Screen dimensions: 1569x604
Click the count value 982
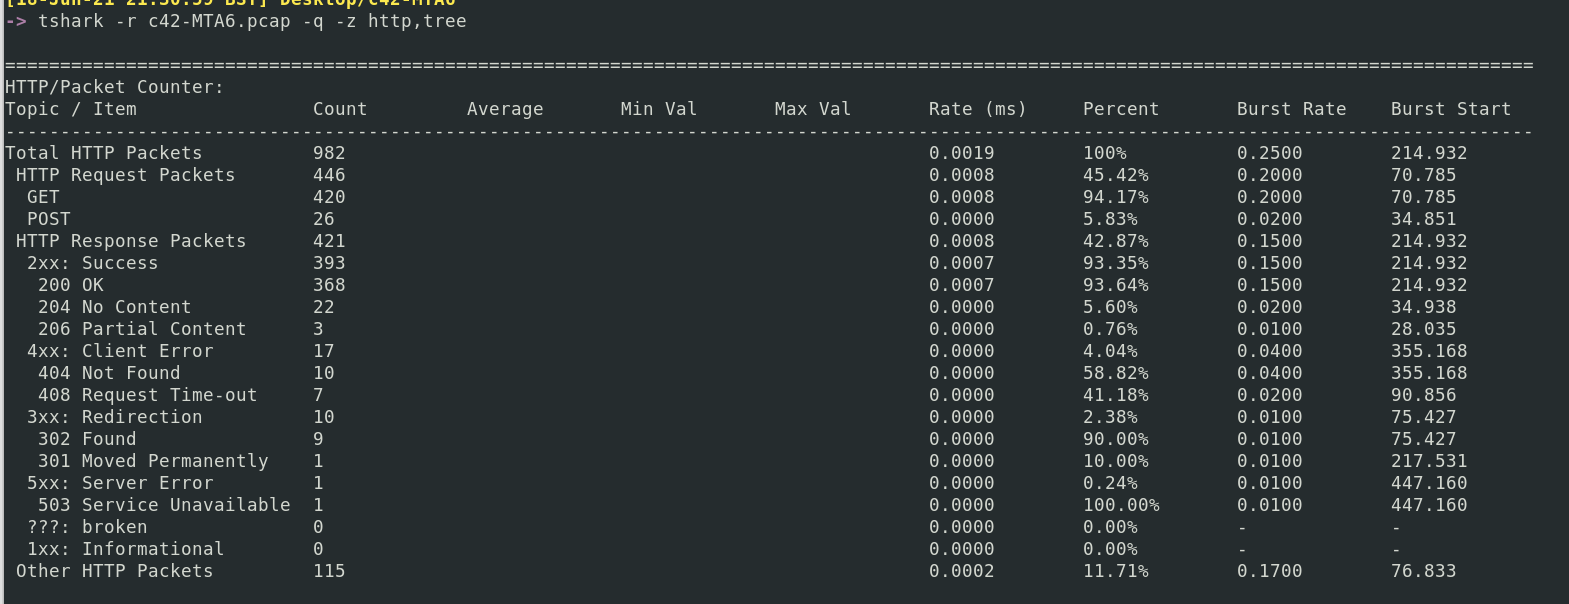tap(329, 153)
